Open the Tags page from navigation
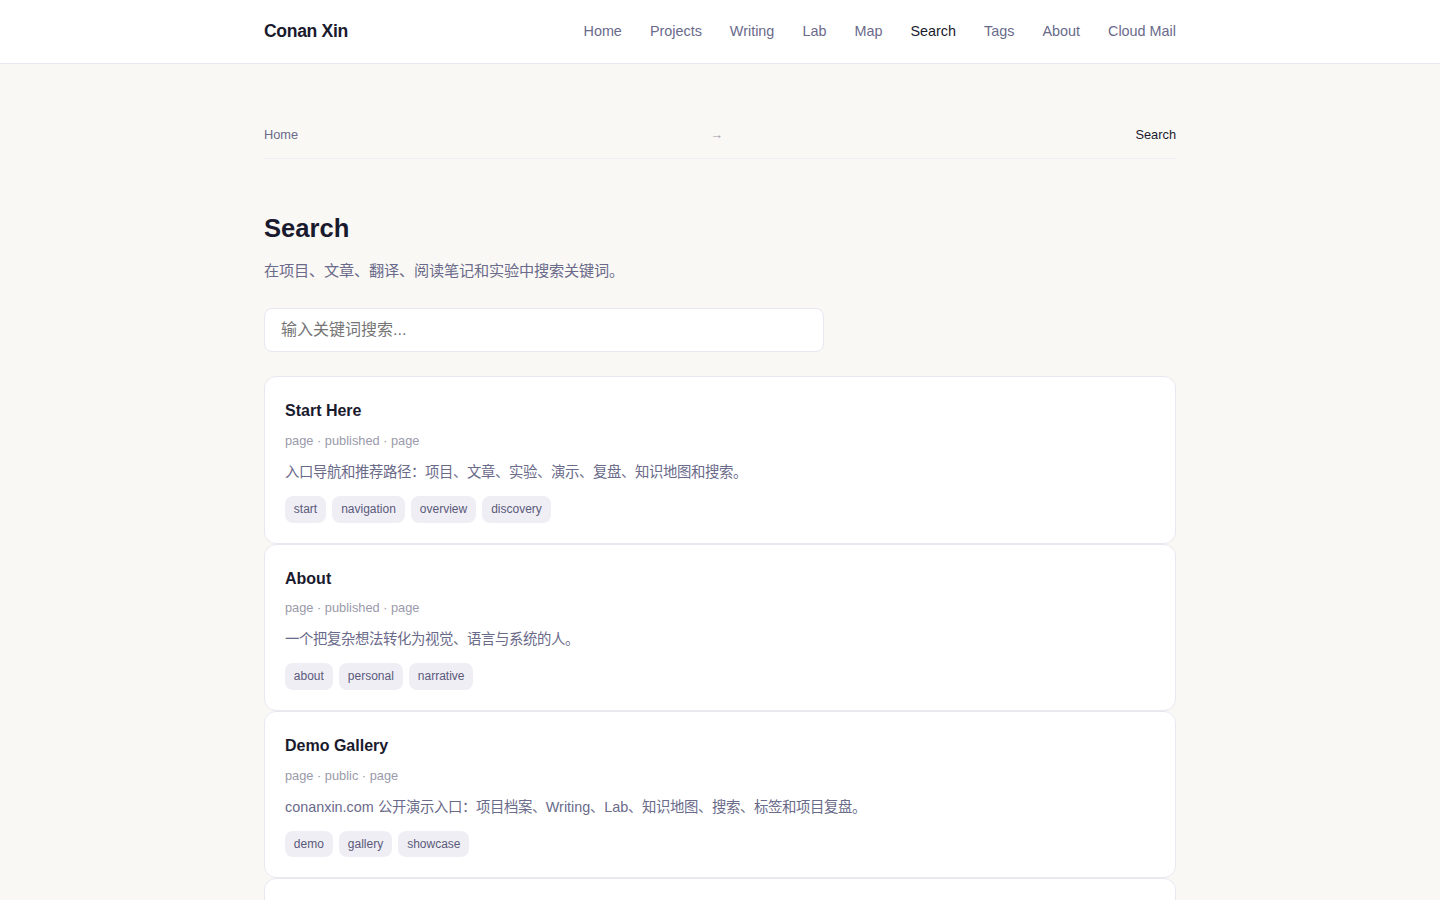 tap(999, 31)
